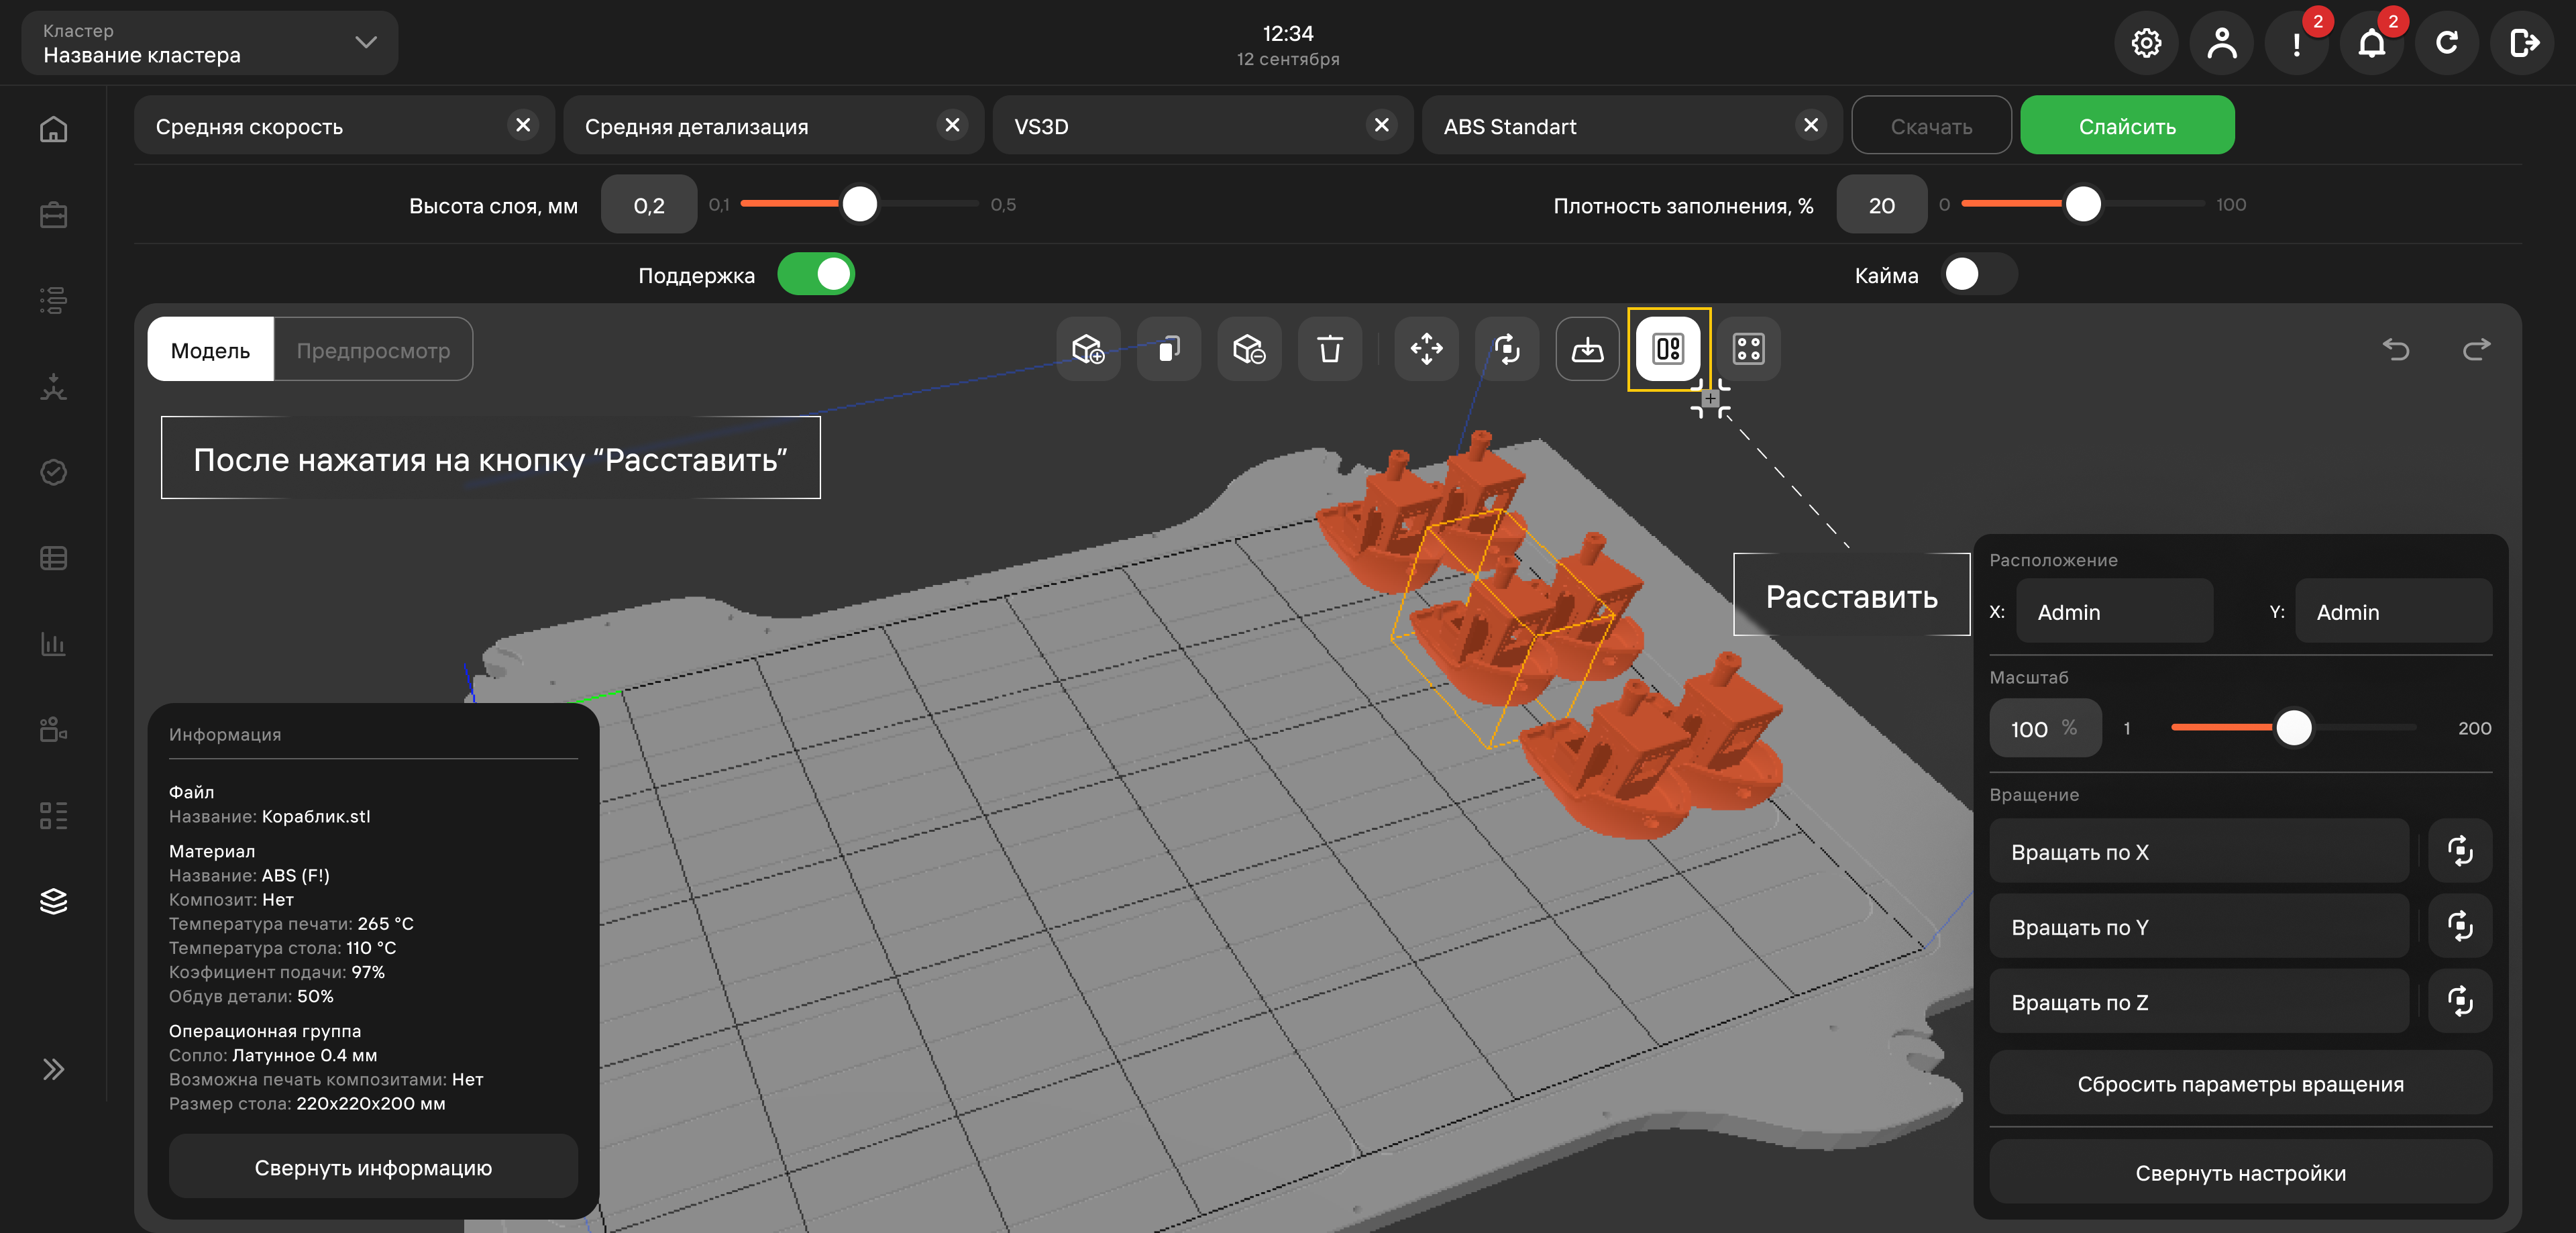
Task: Undo the last action
Action: pos(2396,349)
